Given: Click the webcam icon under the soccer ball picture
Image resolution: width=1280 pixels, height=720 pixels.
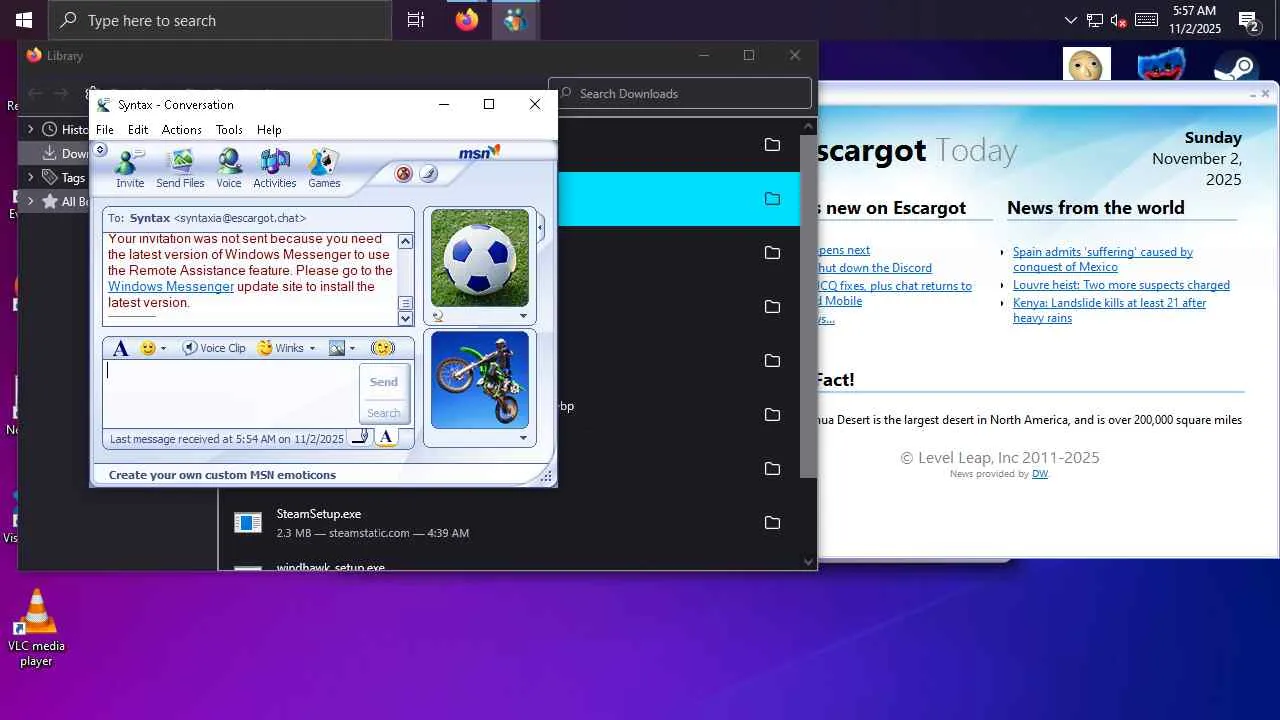Looking at the screenshot, I should click(x=437, y=316).
